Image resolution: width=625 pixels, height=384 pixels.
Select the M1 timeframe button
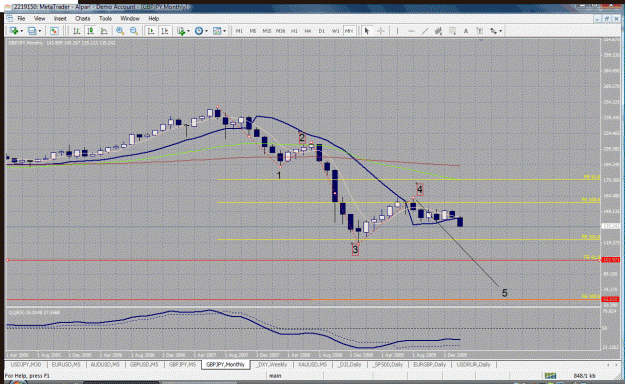pyautogui.click(x=239, y=31)
